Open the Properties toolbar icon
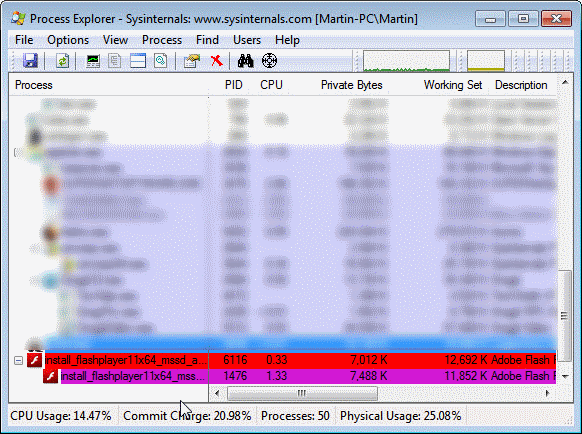The height and width of the screenshot is (434, 582). (x=192, y=61)
